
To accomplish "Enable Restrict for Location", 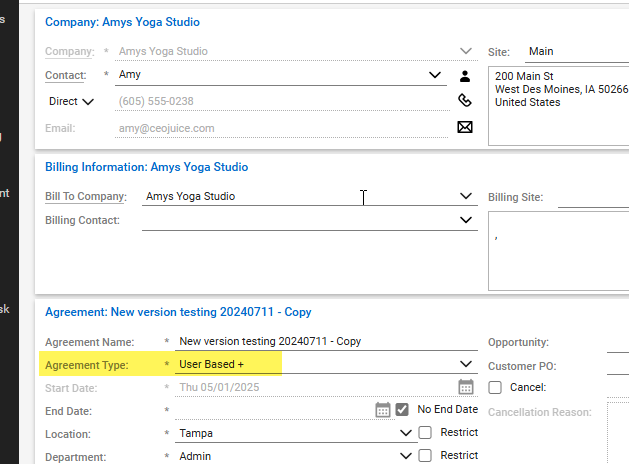I will pos(425,433).
